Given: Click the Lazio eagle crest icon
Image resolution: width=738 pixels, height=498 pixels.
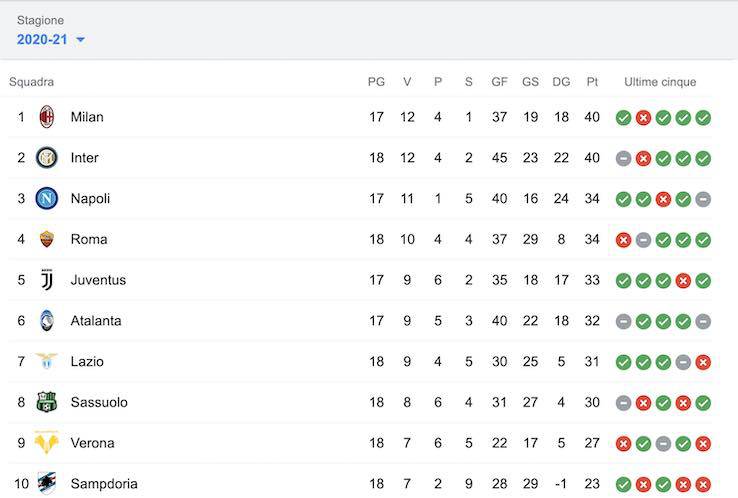Looking at the screenshot, I should tap(47, 361).
